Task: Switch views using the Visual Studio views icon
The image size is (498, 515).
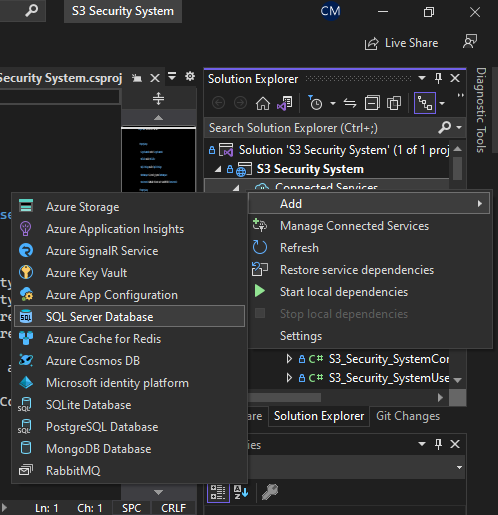Action: point(285,103)
